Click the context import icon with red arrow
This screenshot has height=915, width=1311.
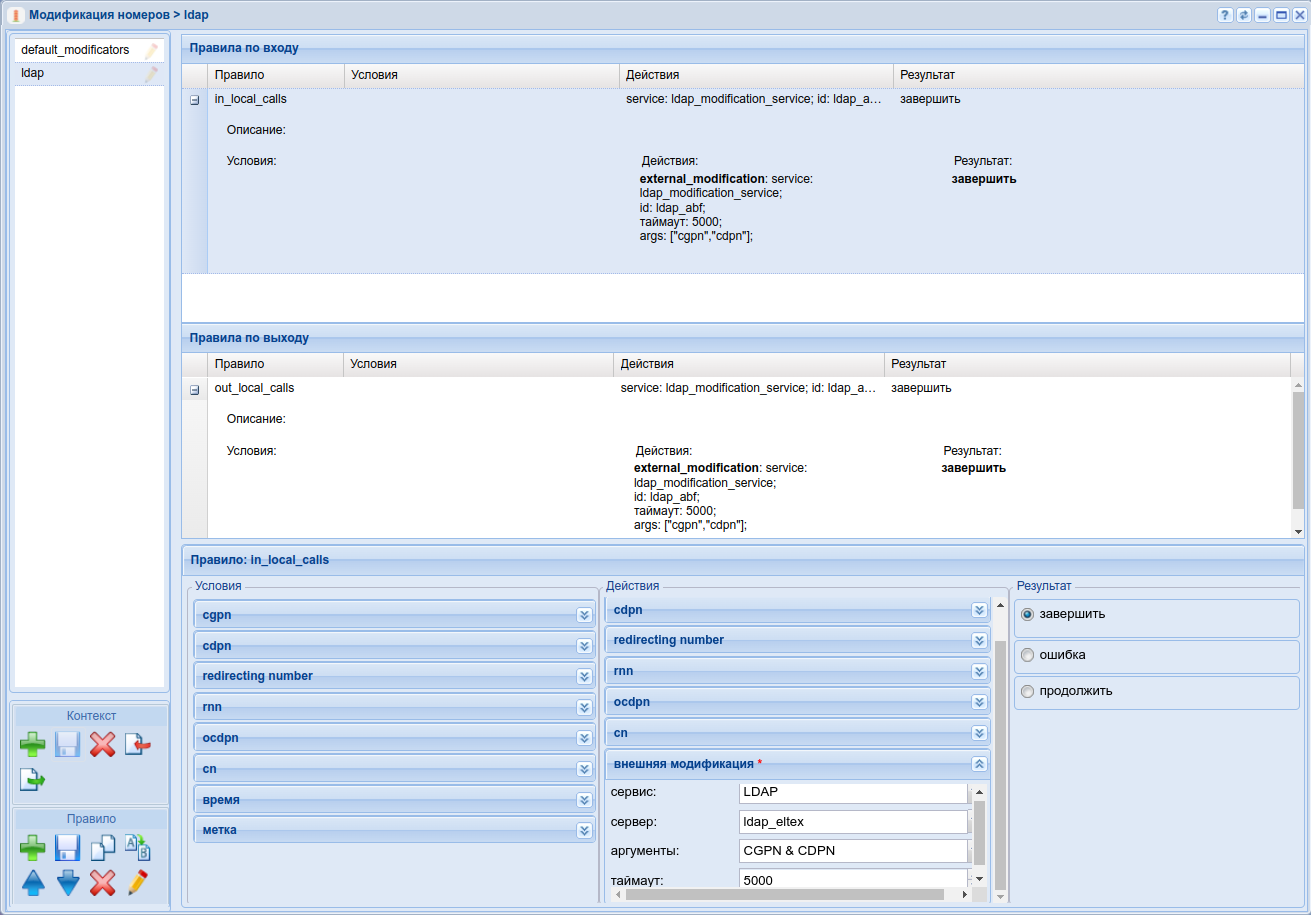point(137,744)
